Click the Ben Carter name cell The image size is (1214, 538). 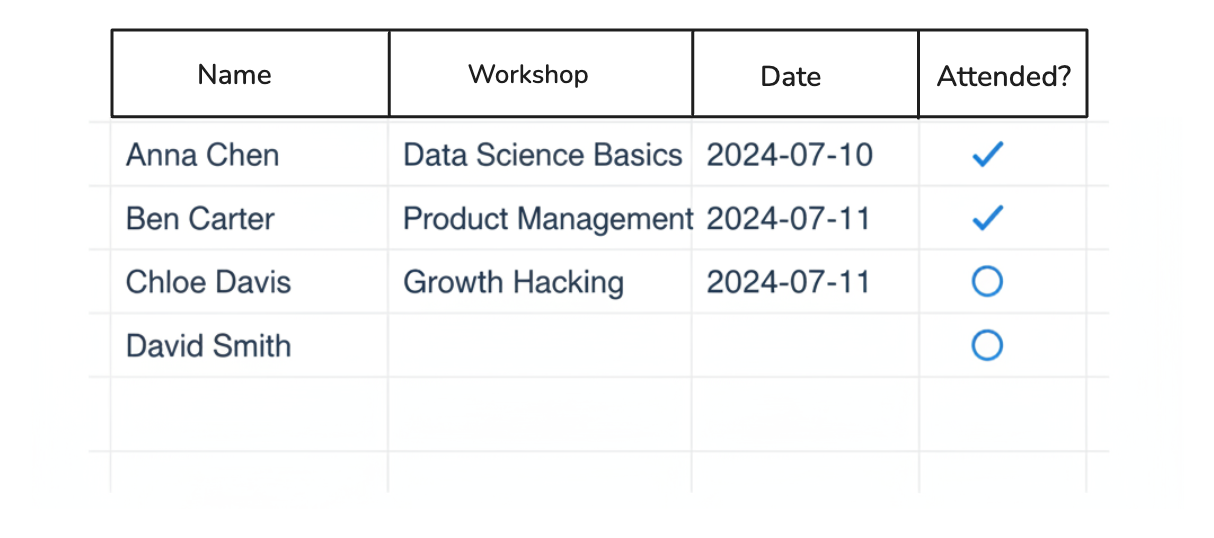tap(200, 219)
